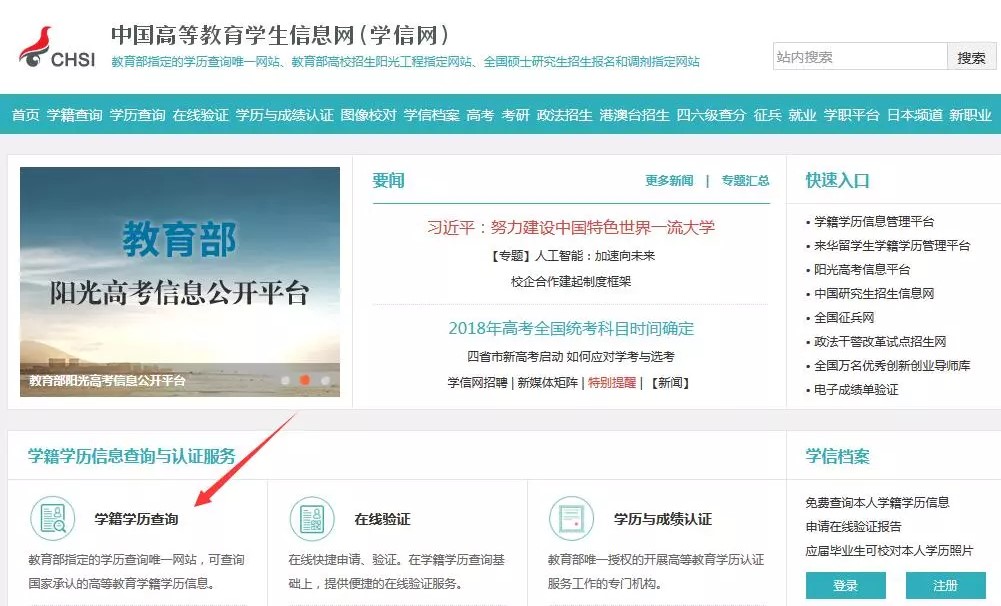Open 来华留学生学籍学历管理平台 quick link
The height and width of the screenshot is (606, 1001).
click(892, 246)
